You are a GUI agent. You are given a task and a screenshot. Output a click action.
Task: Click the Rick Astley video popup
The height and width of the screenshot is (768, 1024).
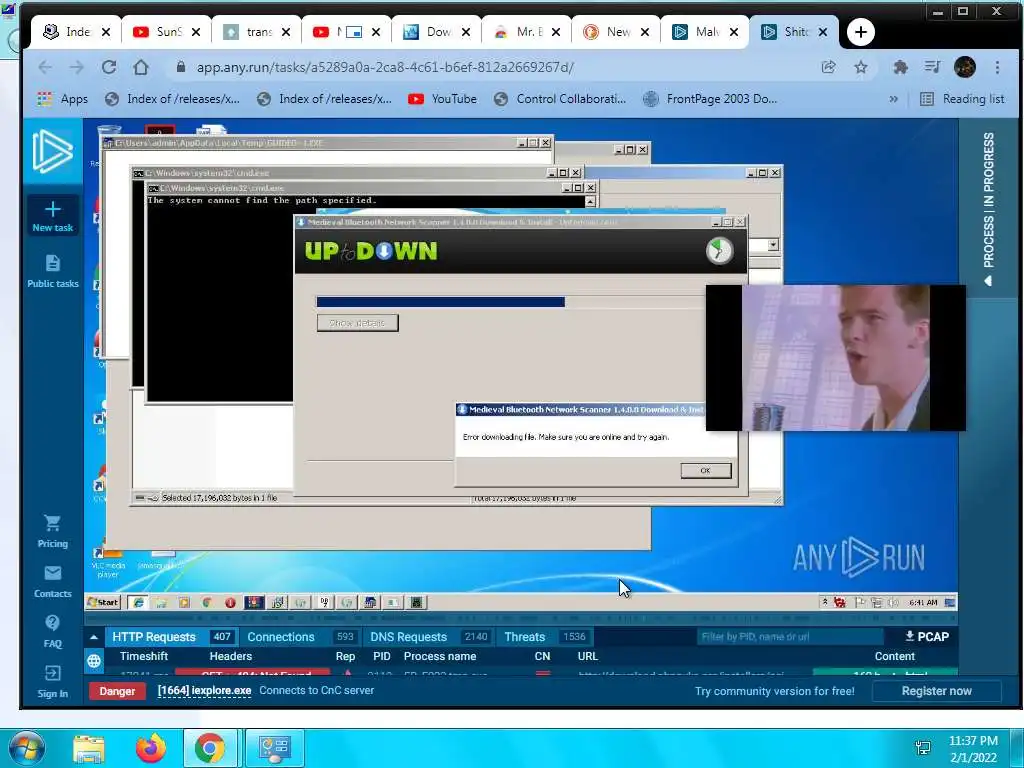[x=835, y=358]
